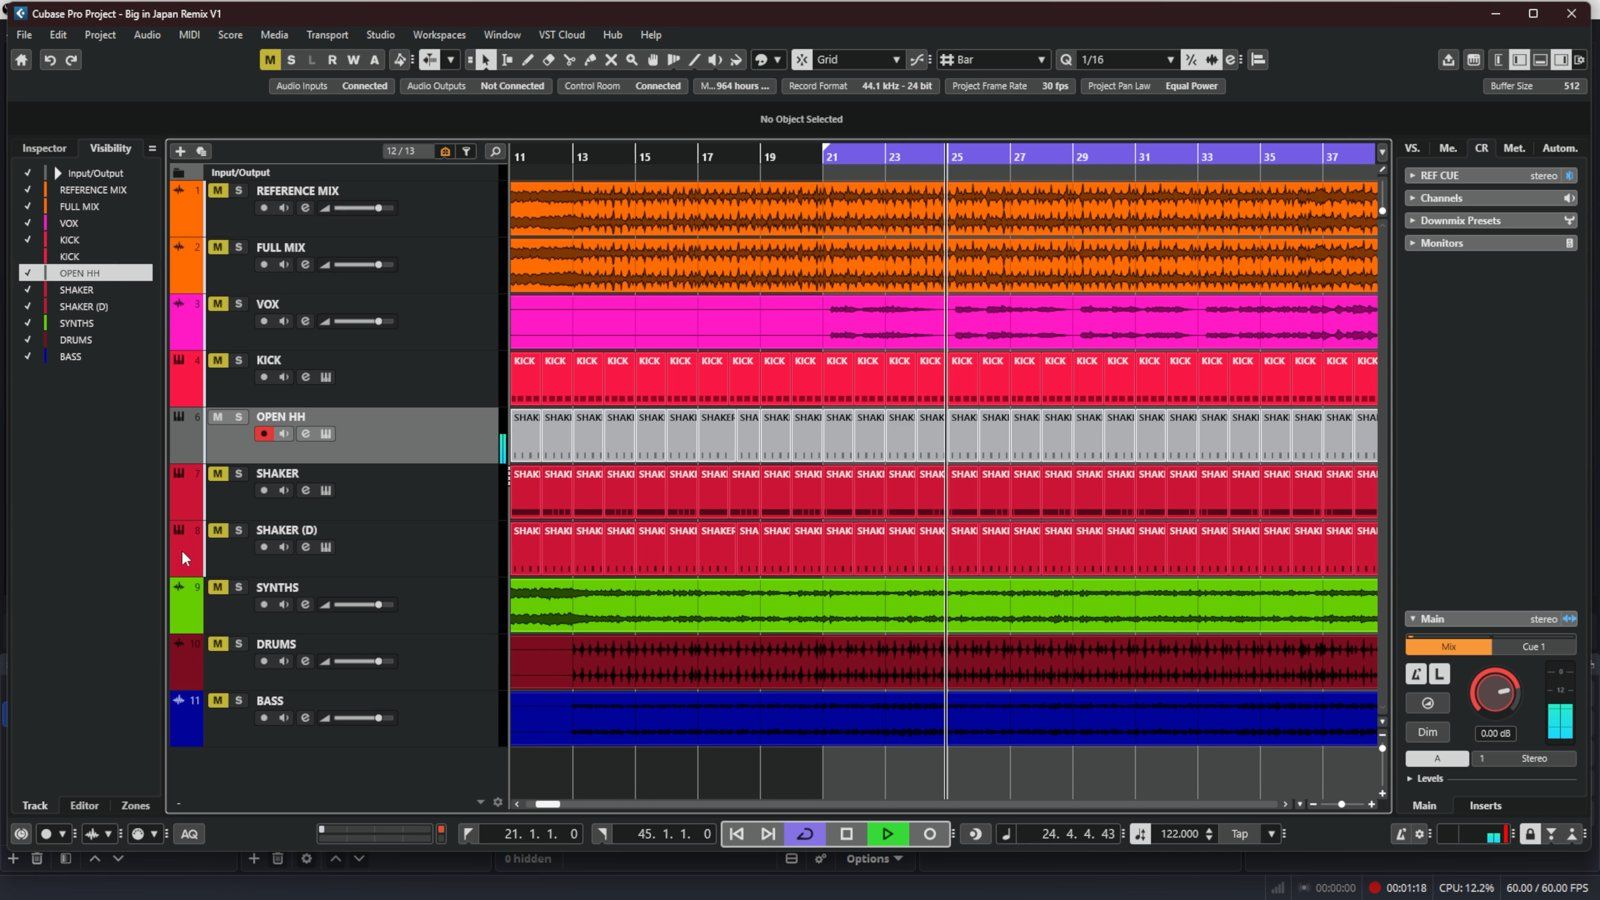Switch to the Inspector tab
The height and width of the screenshot is (900, 1600).
click(44, 148)
